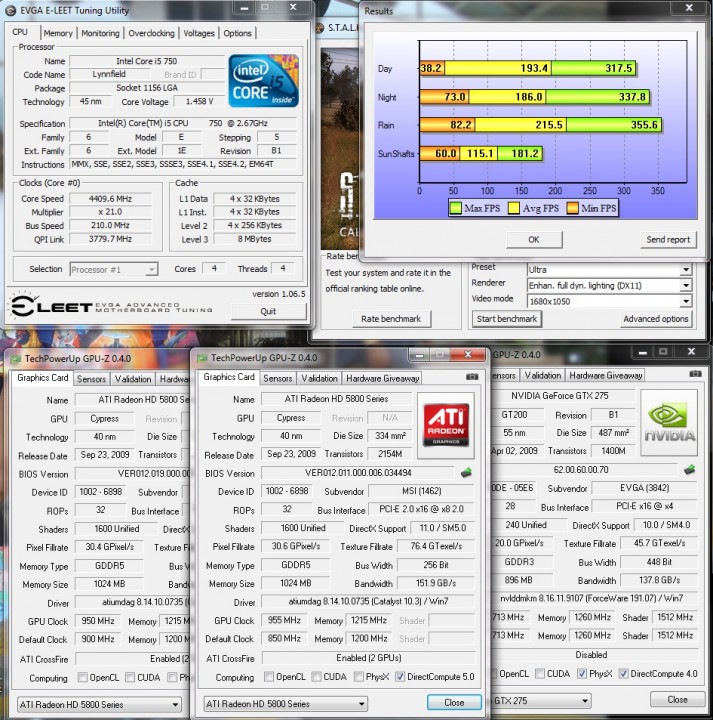The width and height of the screenshot is (713, 720).
Task: Open the Preset dropdown showing Ultra
Action: point(609,270)
